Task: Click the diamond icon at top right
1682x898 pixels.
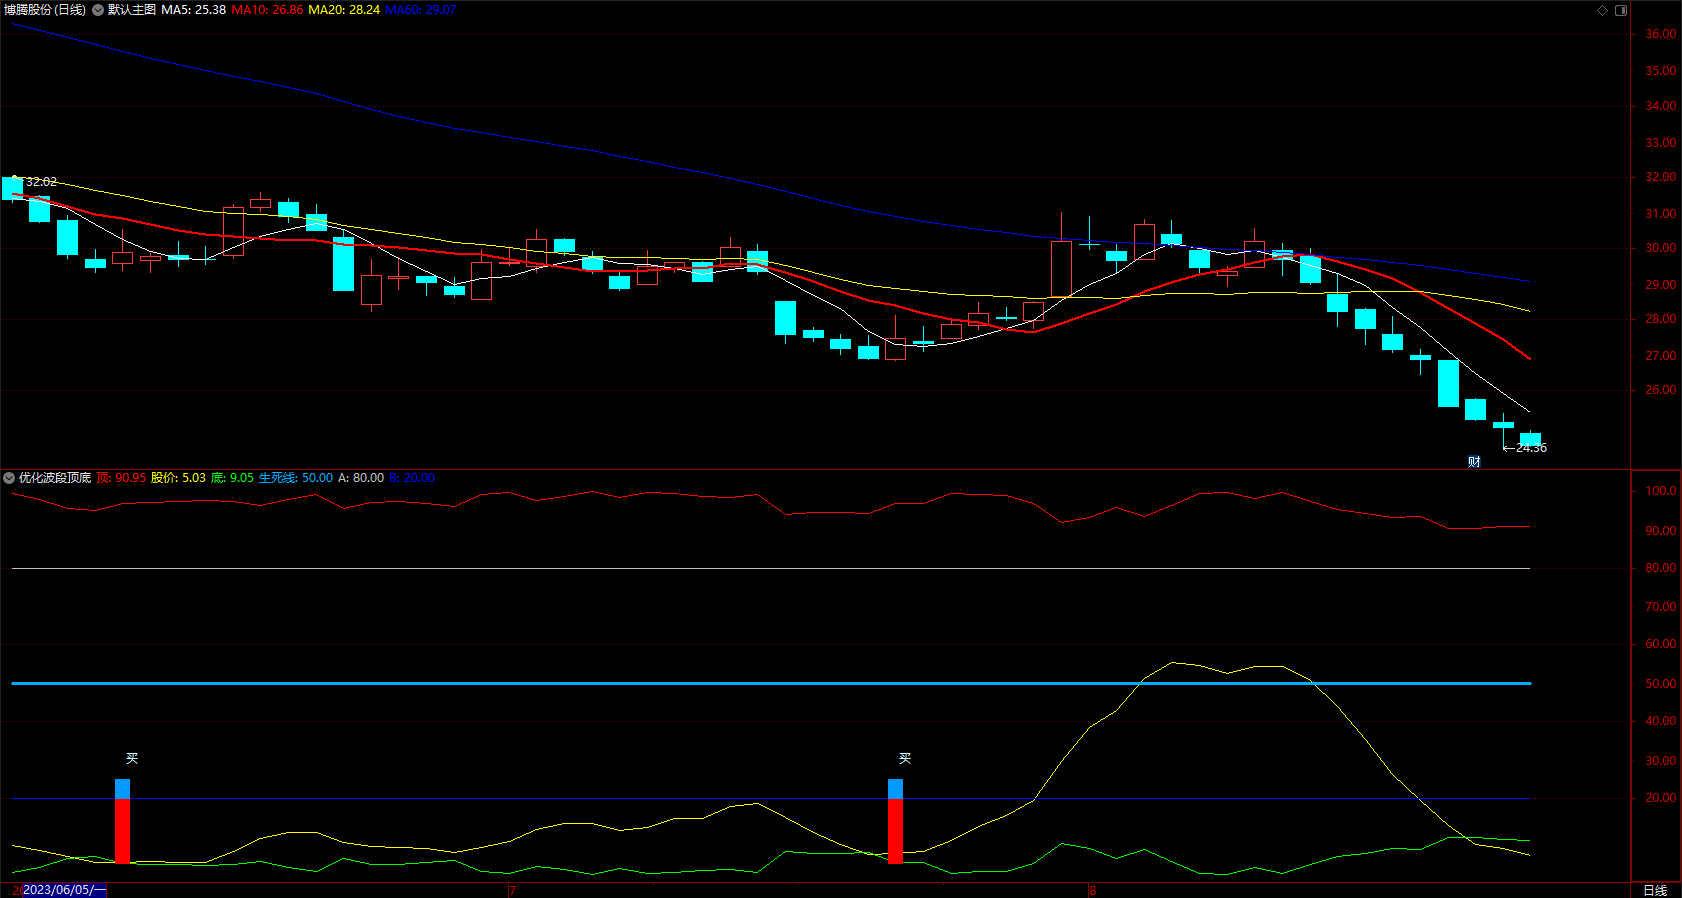Action: tap(1602, 10)
